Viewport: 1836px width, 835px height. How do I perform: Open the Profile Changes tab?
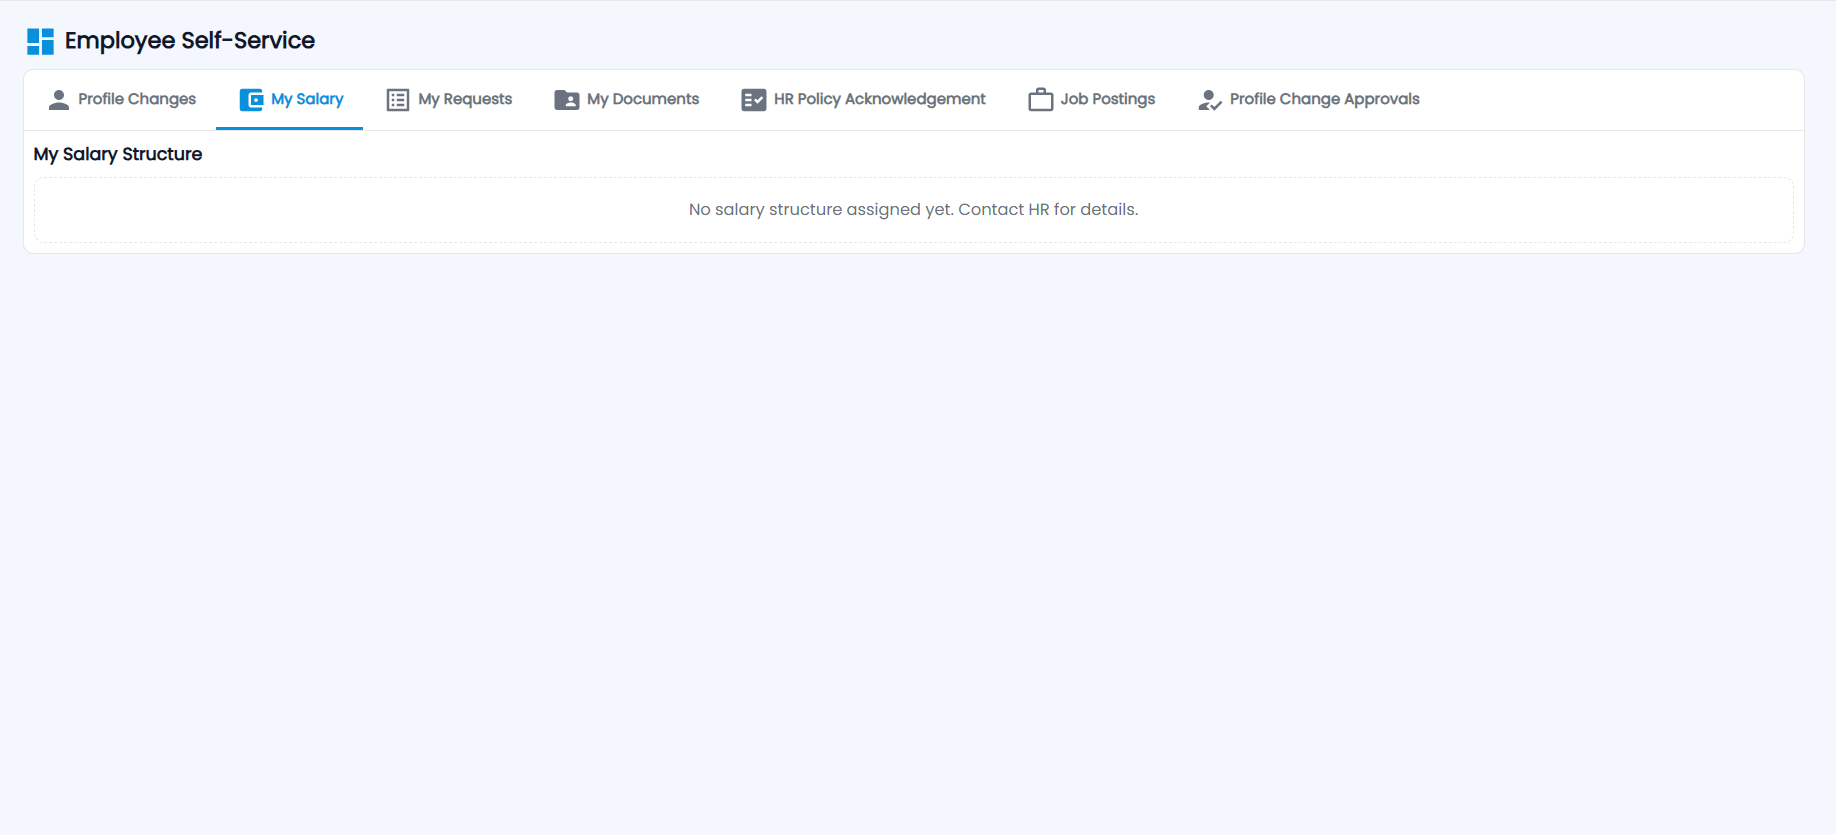(x=122, y=100)
